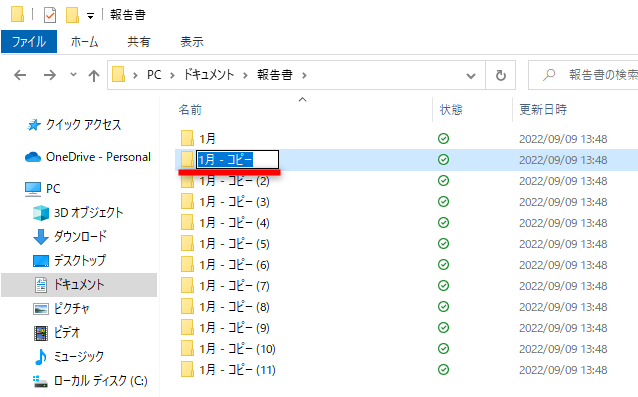Open the address bar history dropdown
The image size is (638, 397).
point(471,76)
